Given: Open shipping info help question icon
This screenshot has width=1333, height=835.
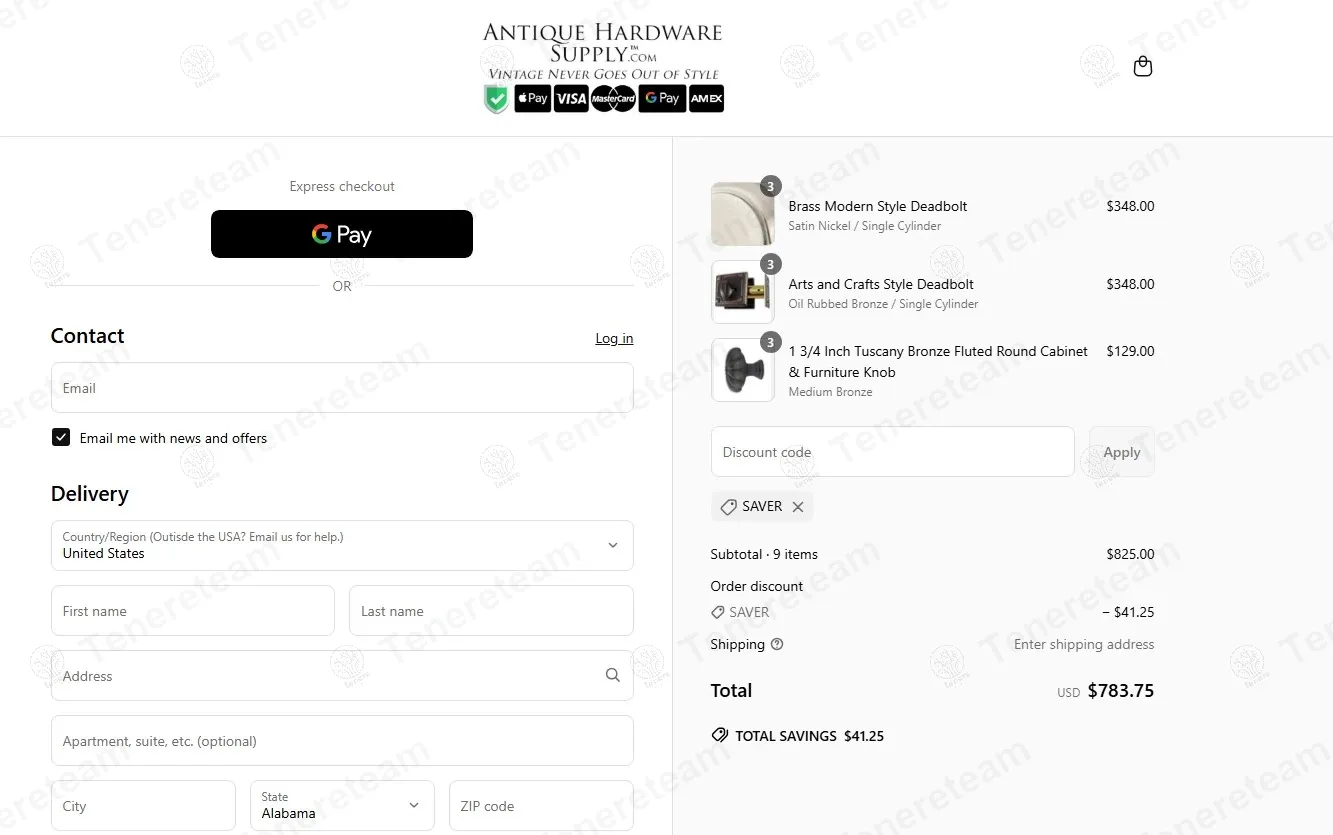Looking at the screenshot, I should 777,644.
